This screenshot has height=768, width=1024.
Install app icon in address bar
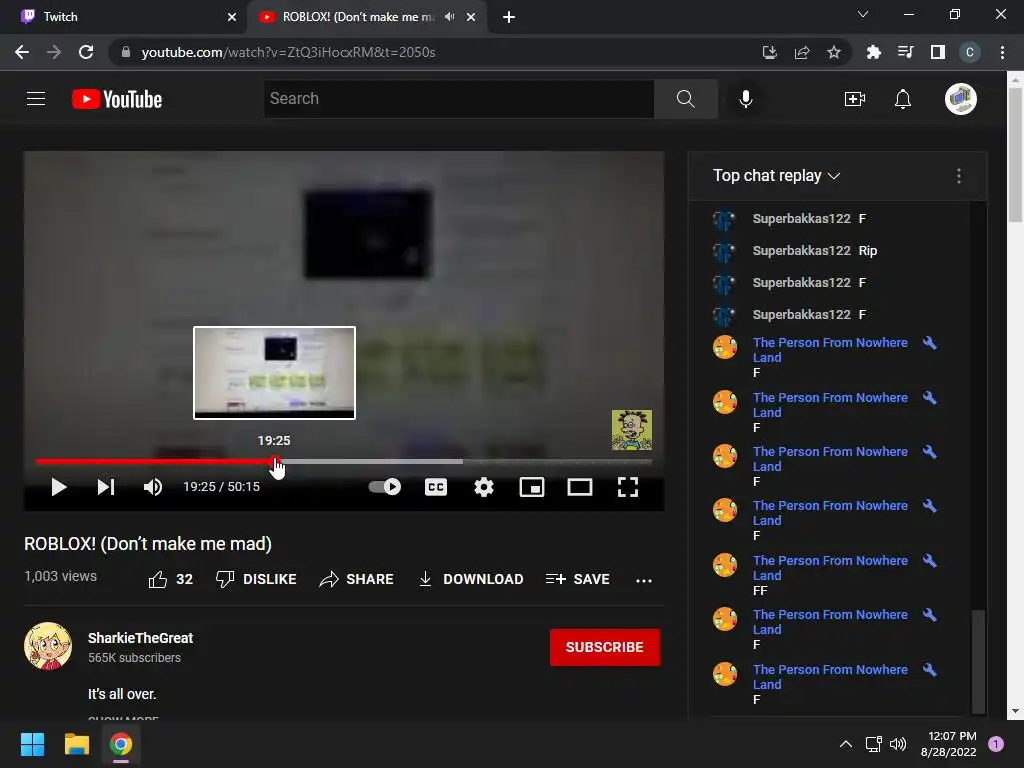tap(769, 52)
